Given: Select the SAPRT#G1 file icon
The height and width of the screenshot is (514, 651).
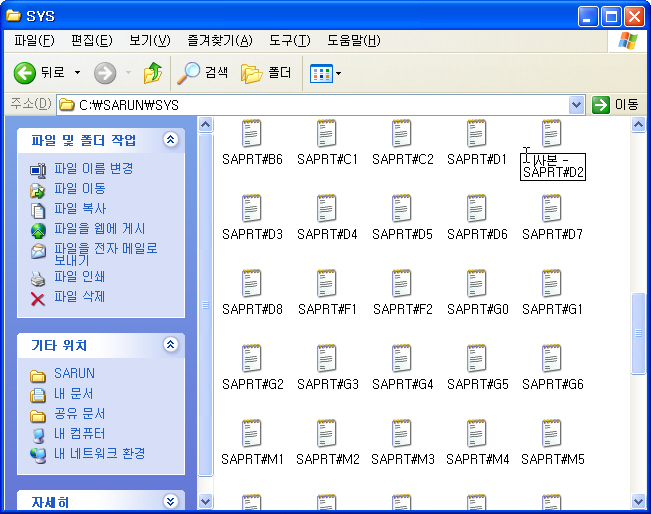Looking at the screenshot, I should pyautogui.click(x=552, y=283).
